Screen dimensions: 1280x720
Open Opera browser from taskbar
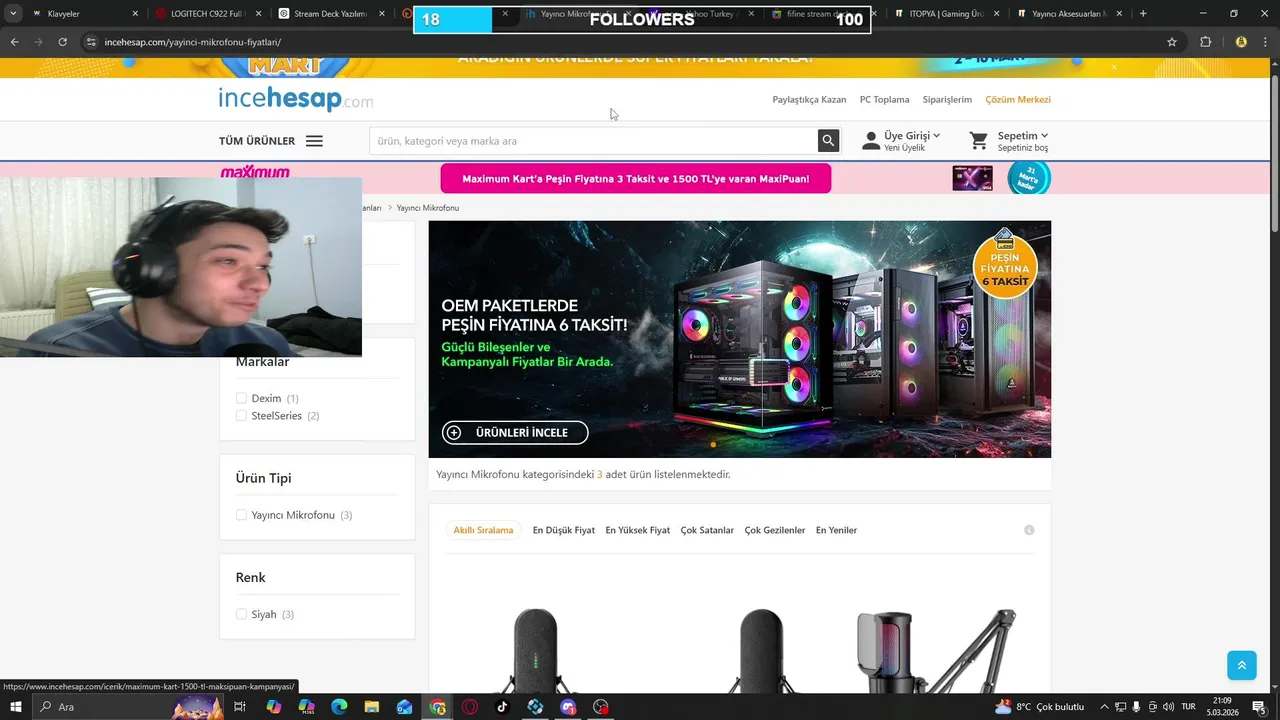pyautogui.click(x=469, y=707)
